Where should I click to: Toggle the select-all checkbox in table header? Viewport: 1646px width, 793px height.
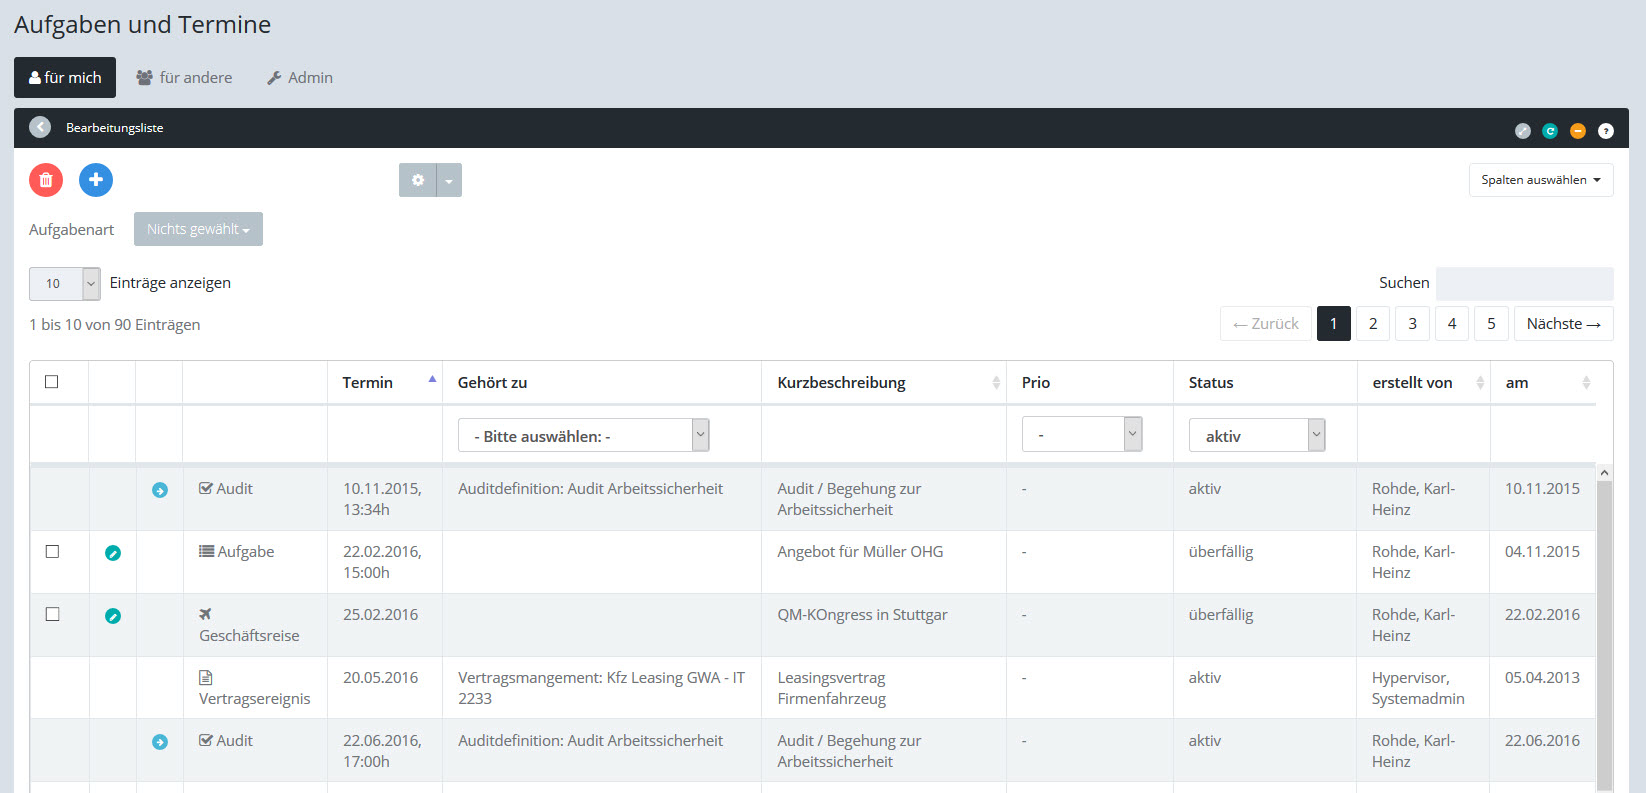tap(52, 382)
